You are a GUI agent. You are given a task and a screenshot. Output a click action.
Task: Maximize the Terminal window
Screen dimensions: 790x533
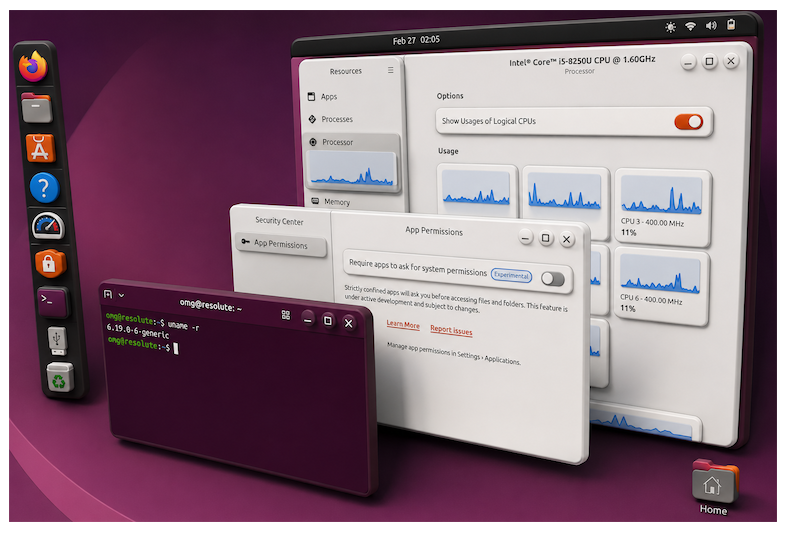tap(327, 320)
